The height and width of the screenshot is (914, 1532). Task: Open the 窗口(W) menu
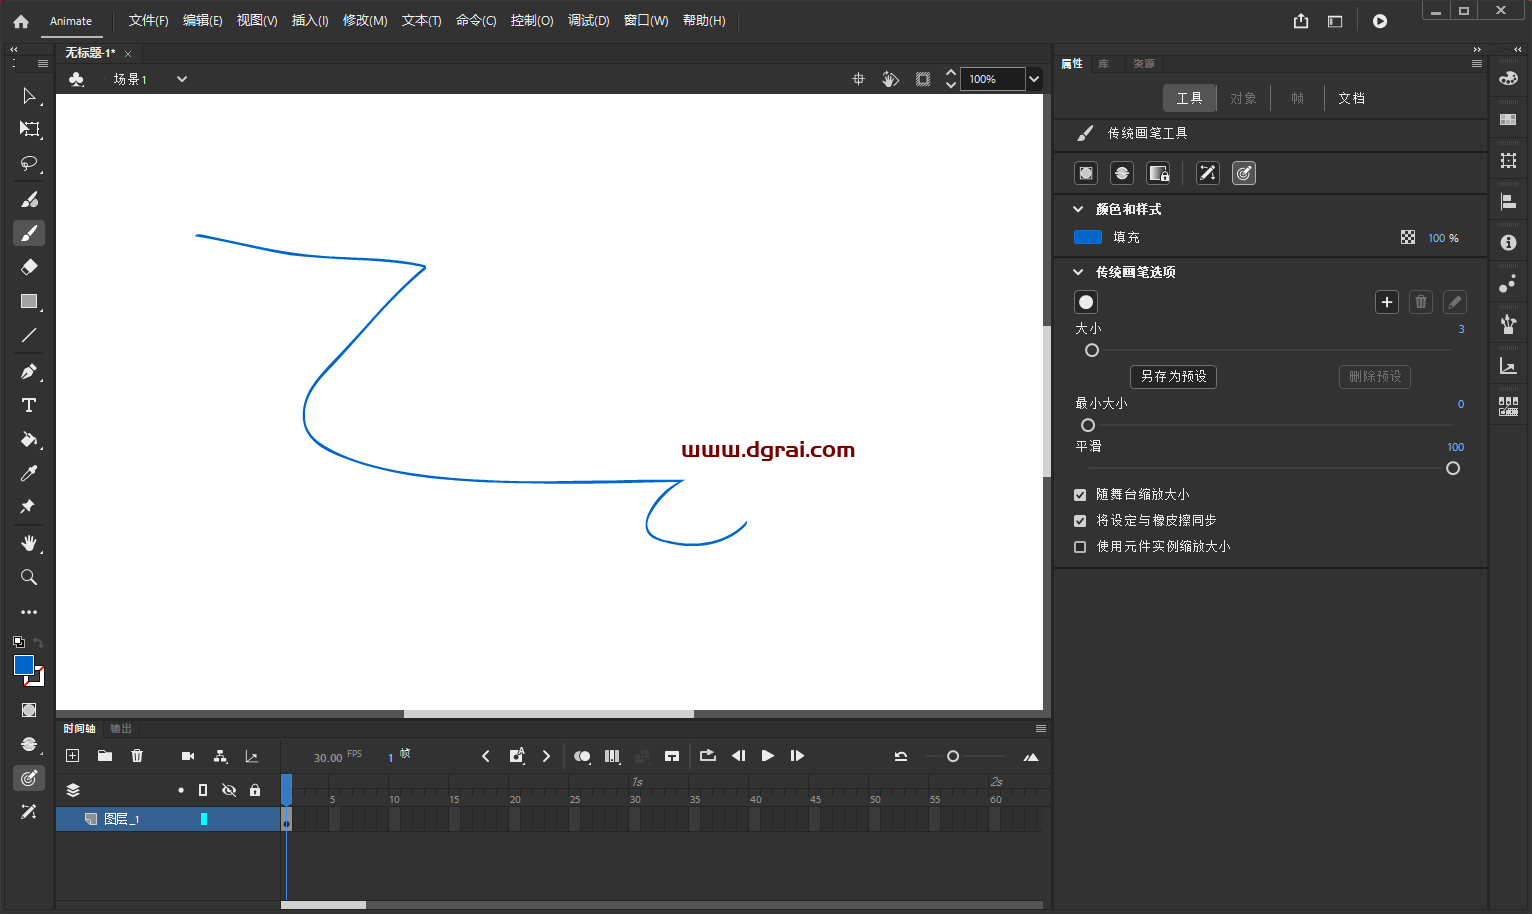tap(646, 20)
